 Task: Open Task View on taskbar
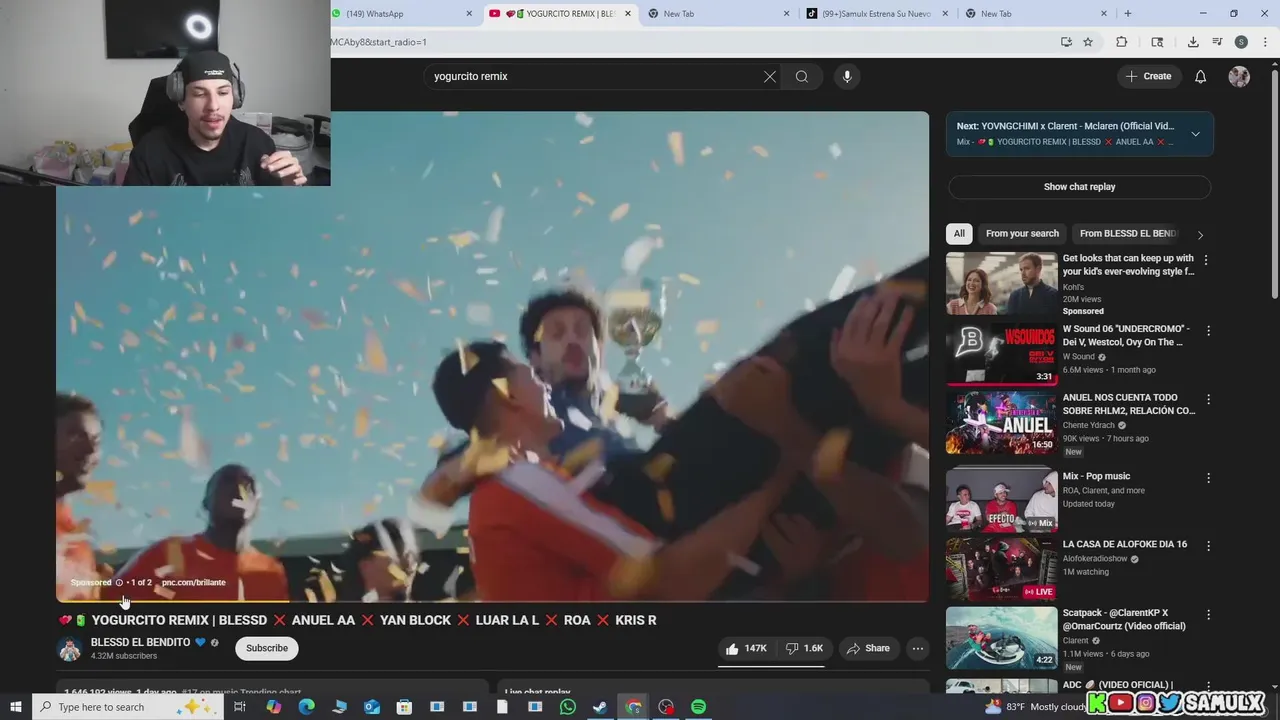point(240,707)
